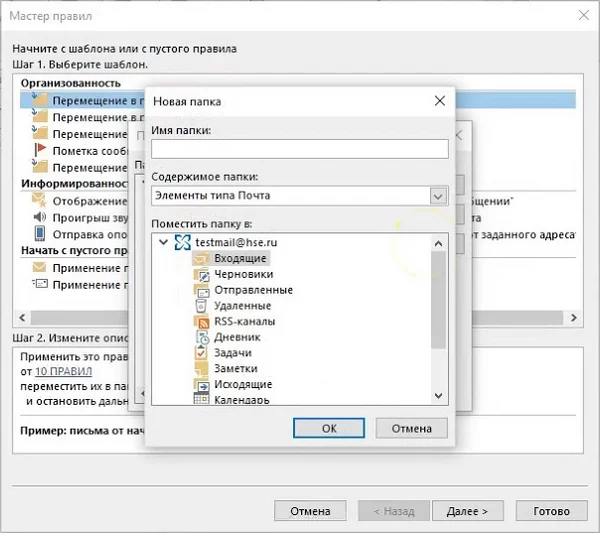Close the Новая папка dialog with X
The height and width of the screenshot is (533, 600).
tap(439, 101)
